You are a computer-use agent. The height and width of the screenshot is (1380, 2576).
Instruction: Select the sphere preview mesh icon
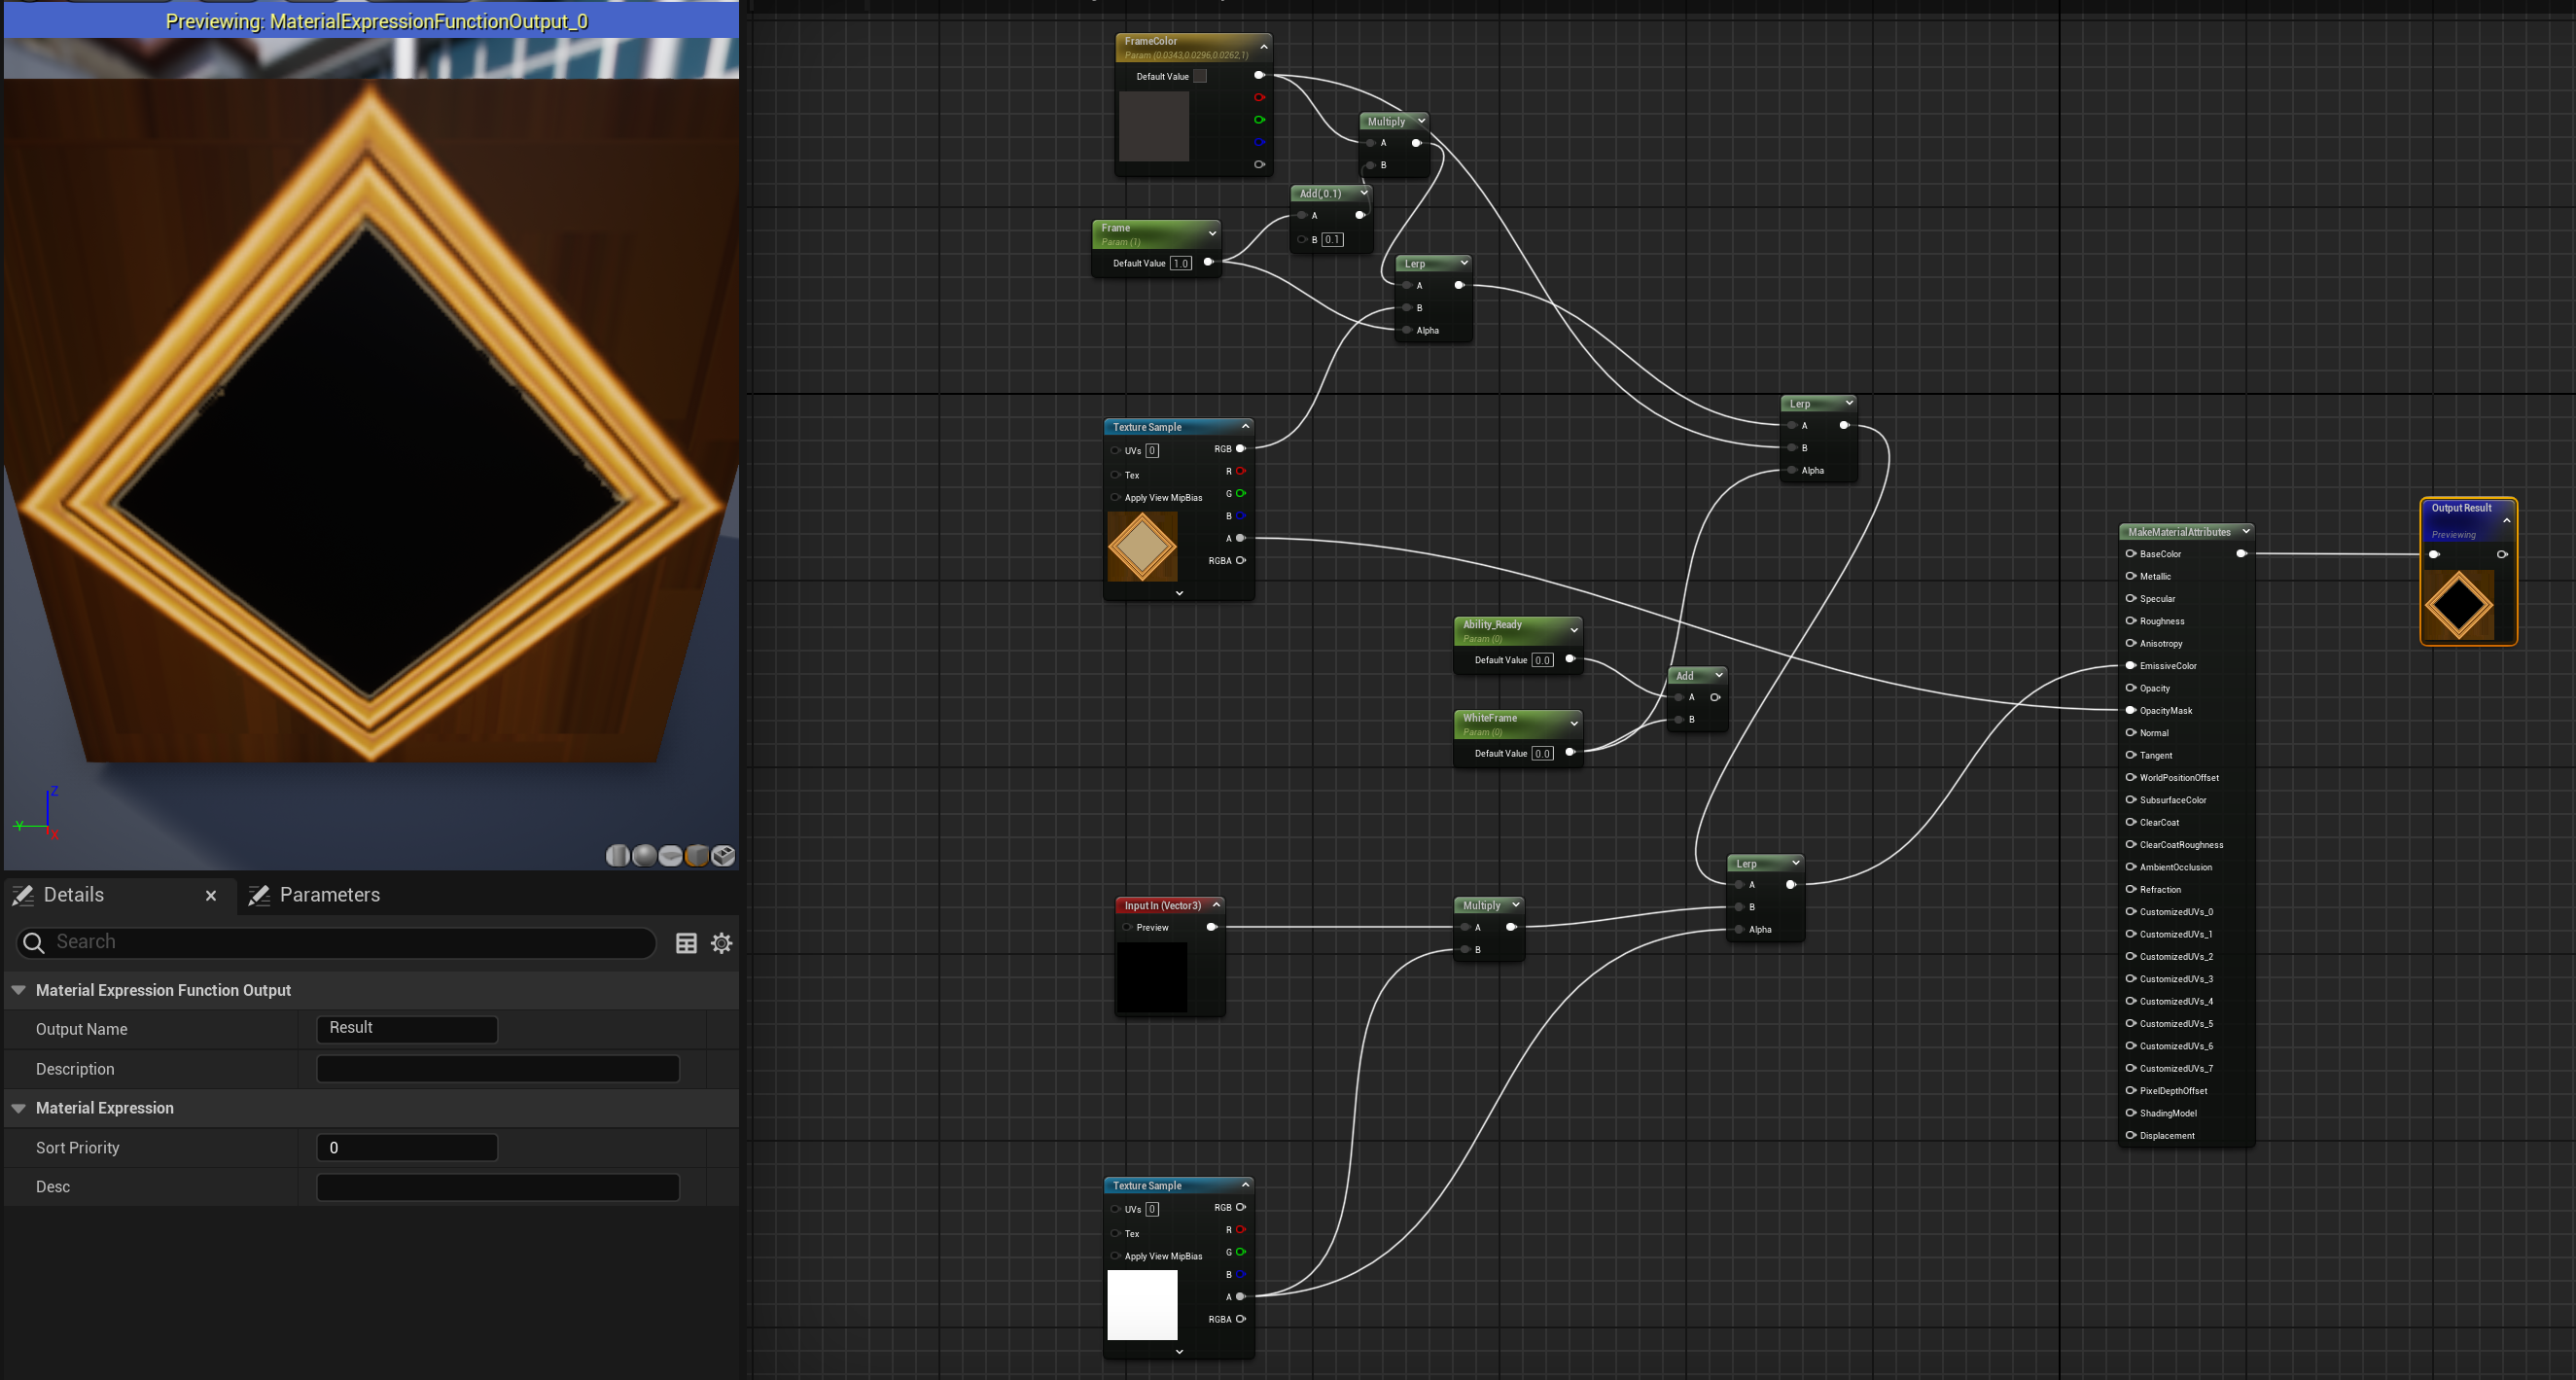(x=644, y=856)
